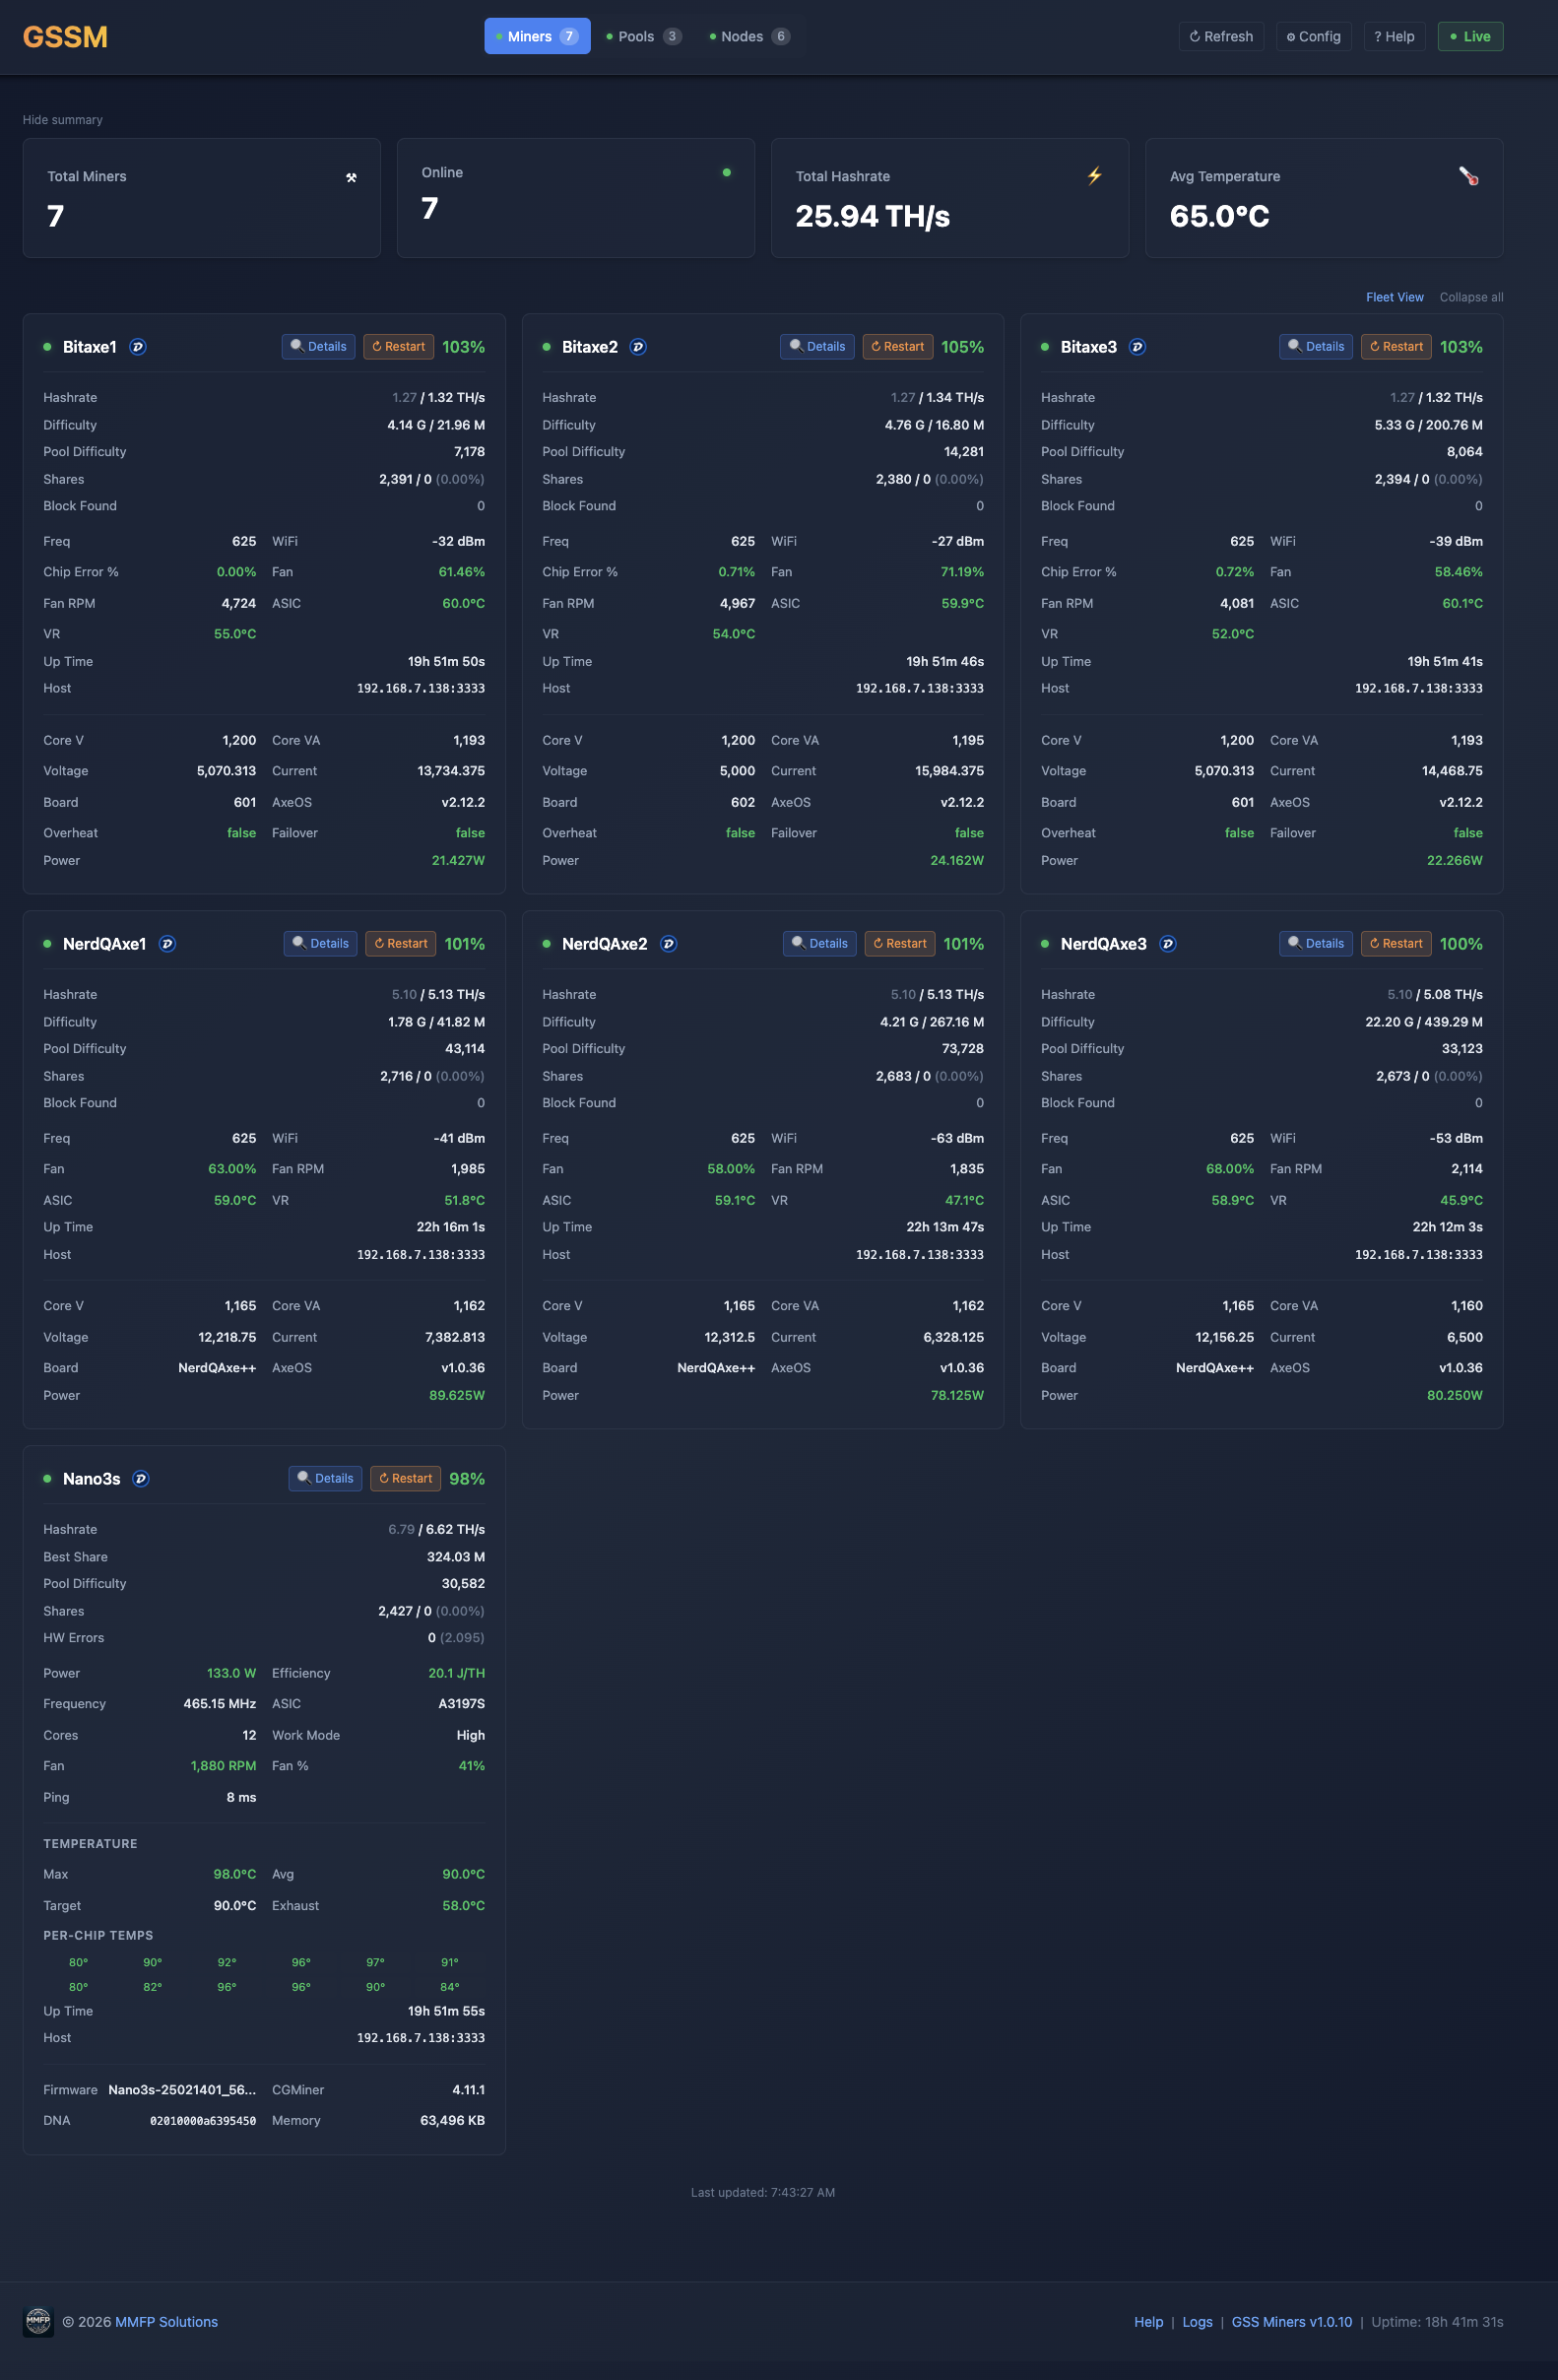Click the coin icon beside Bitaxe1
The image size is (1558, 2380).
pos(138,347)
